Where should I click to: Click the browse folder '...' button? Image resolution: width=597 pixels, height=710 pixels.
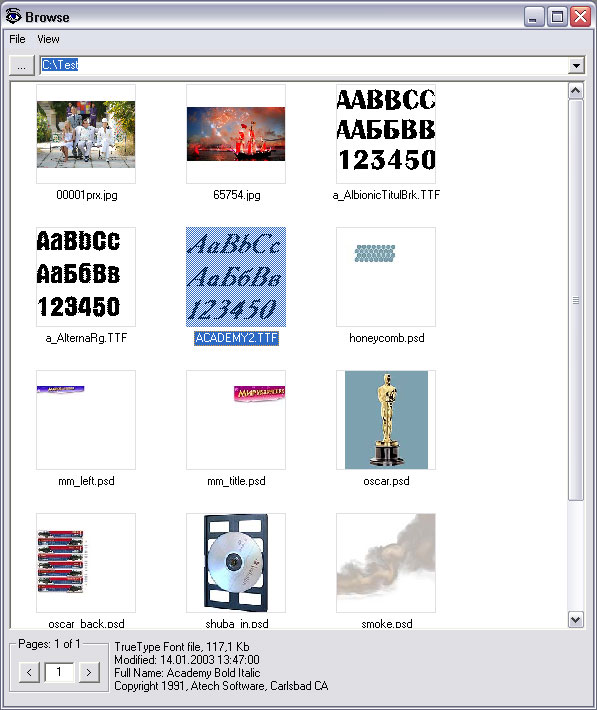pos(22,66)
